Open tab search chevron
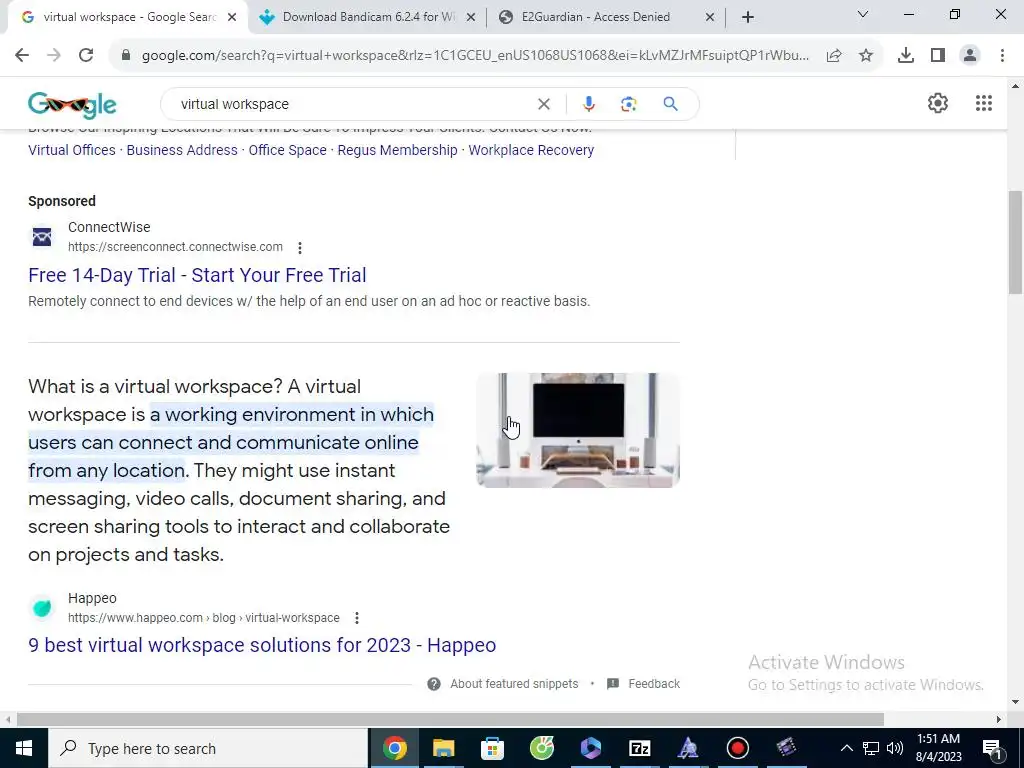Viewport: 1024px width, 768px height. (862, 14)
